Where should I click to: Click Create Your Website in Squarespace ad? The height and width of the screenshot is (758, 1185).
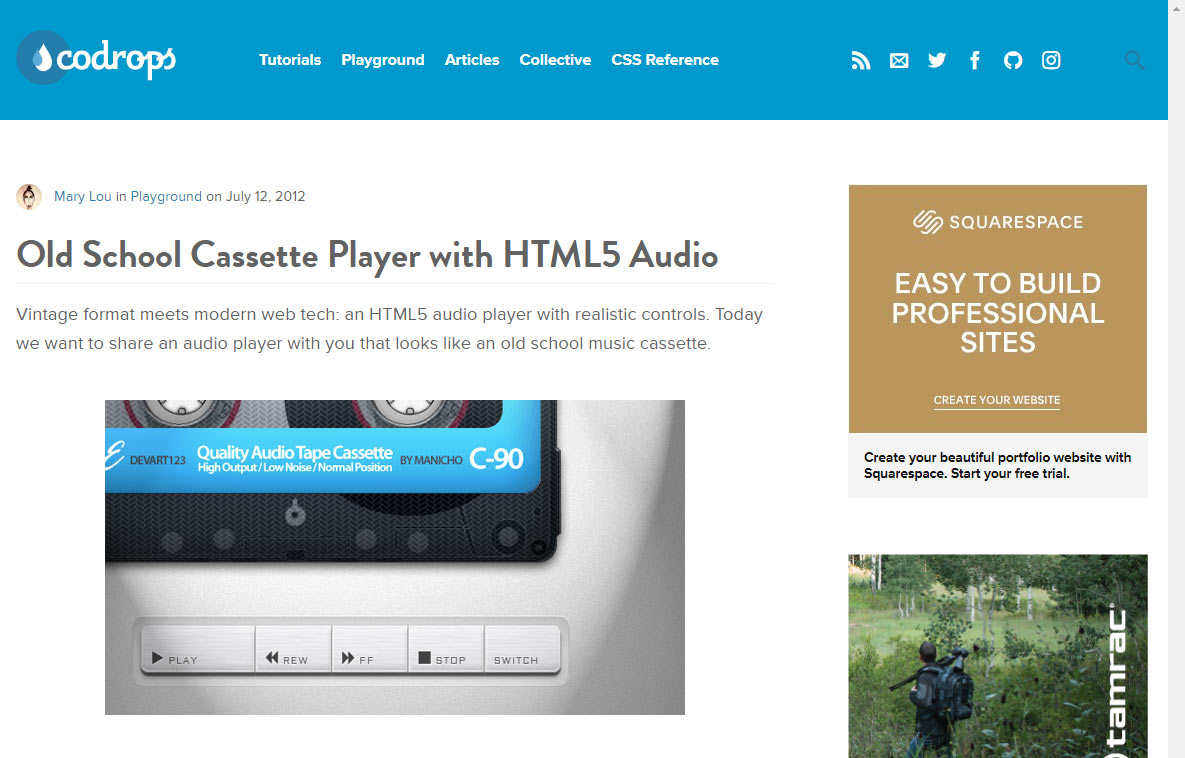[x=997, y=401]
